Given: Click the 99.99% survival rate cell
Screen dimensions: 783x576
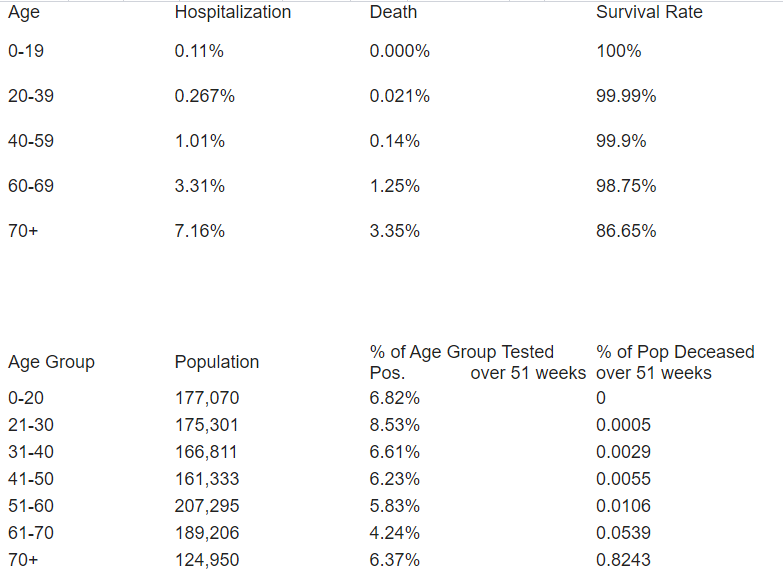Looking at the screenshot, I should (x=626, y=96).
